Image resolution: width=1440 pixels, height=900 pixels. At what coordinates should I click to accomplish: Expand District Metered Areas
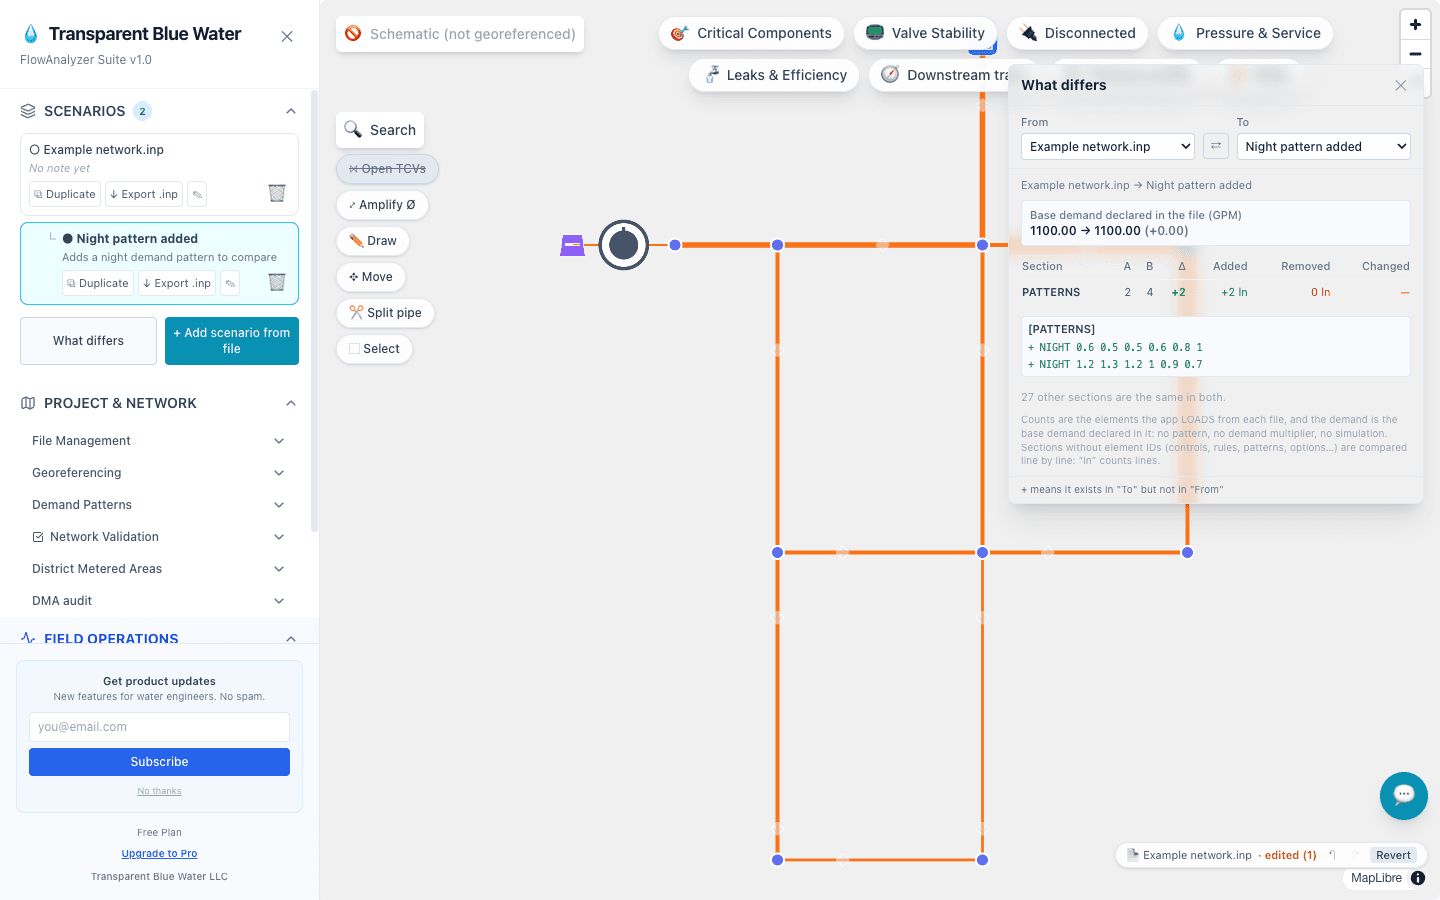tap(159, 569)
